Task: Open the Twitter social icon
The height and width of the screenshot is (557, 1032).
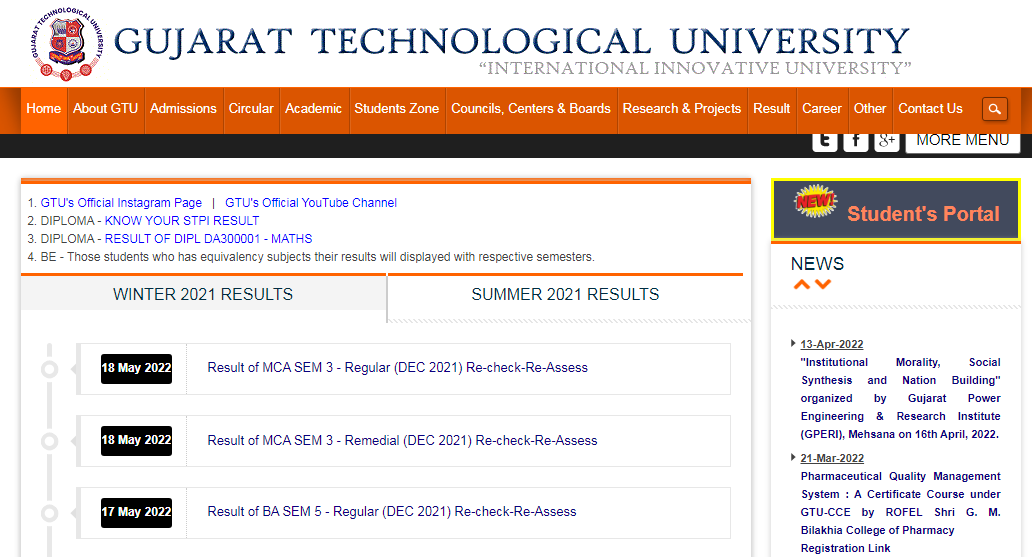Action: [x=825, y=141]
